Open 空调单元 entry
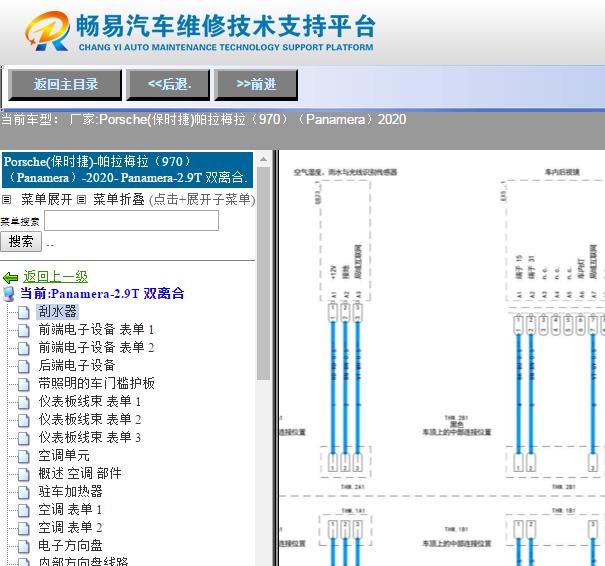605x566 pixels. point(64,456)
